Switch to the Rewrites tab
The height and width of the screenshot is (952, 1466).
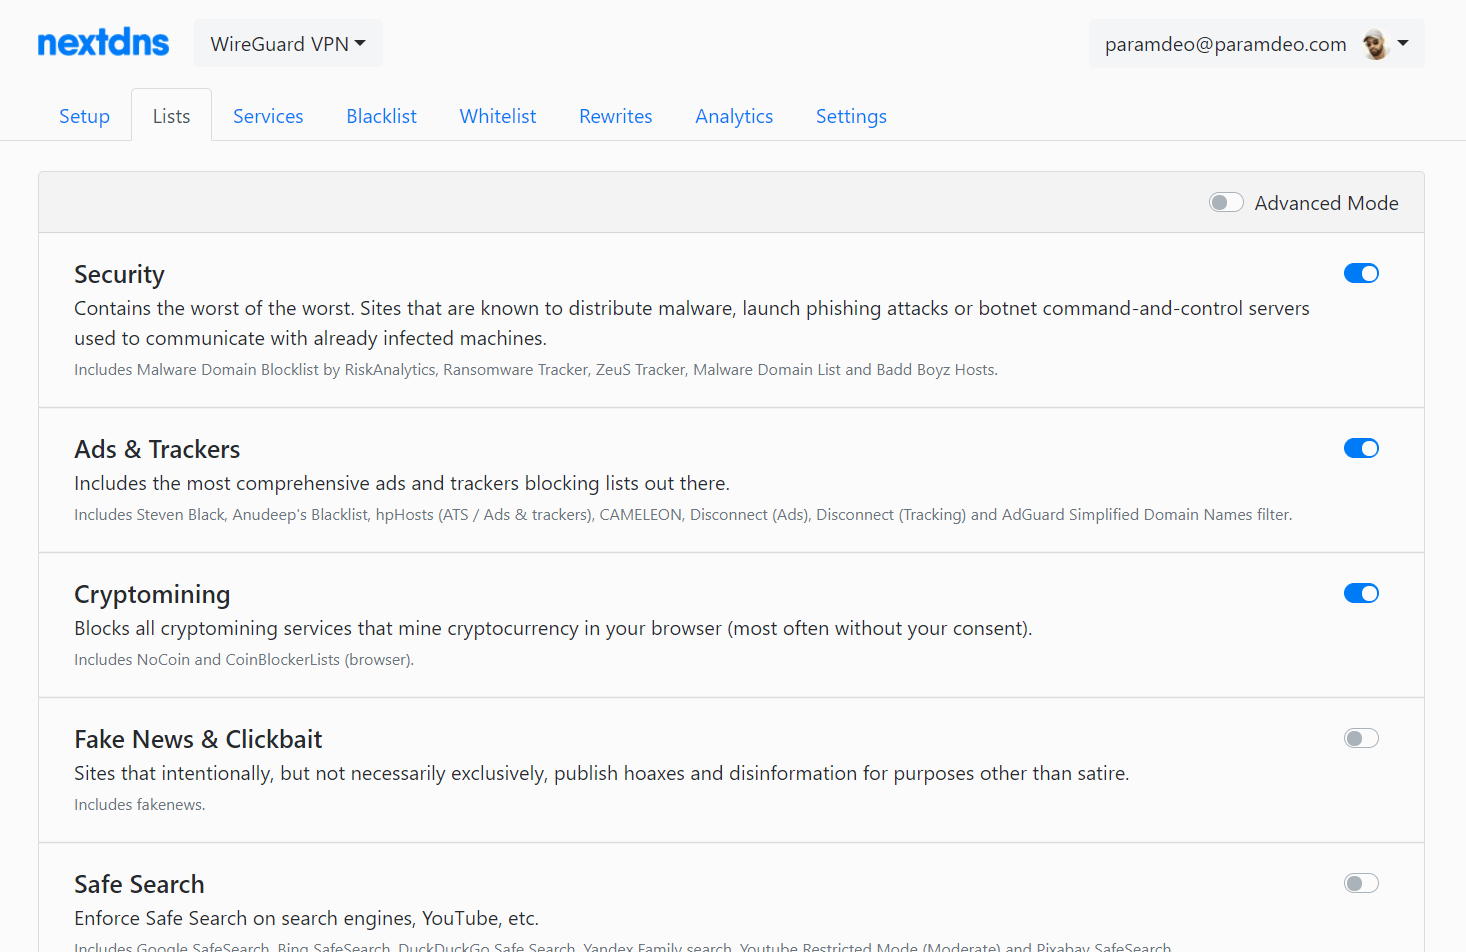click(615, 116)
